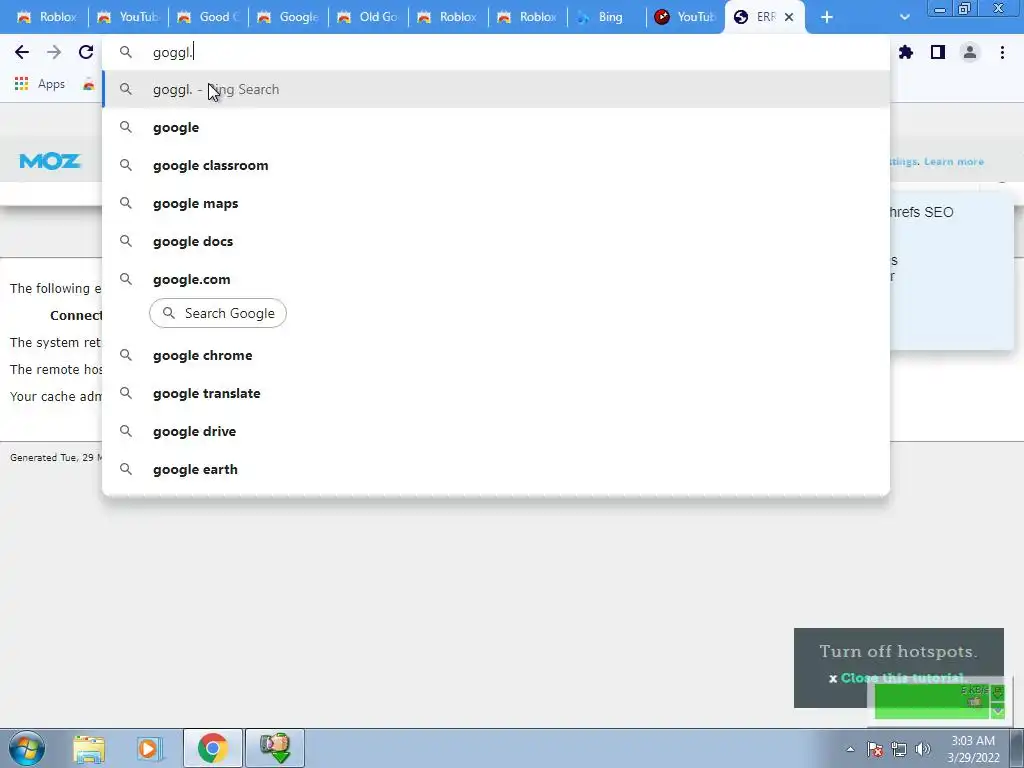This screenshot has width=1024, height=768.
Task: Switch to the Good G tab
Action: click(208, 17)
